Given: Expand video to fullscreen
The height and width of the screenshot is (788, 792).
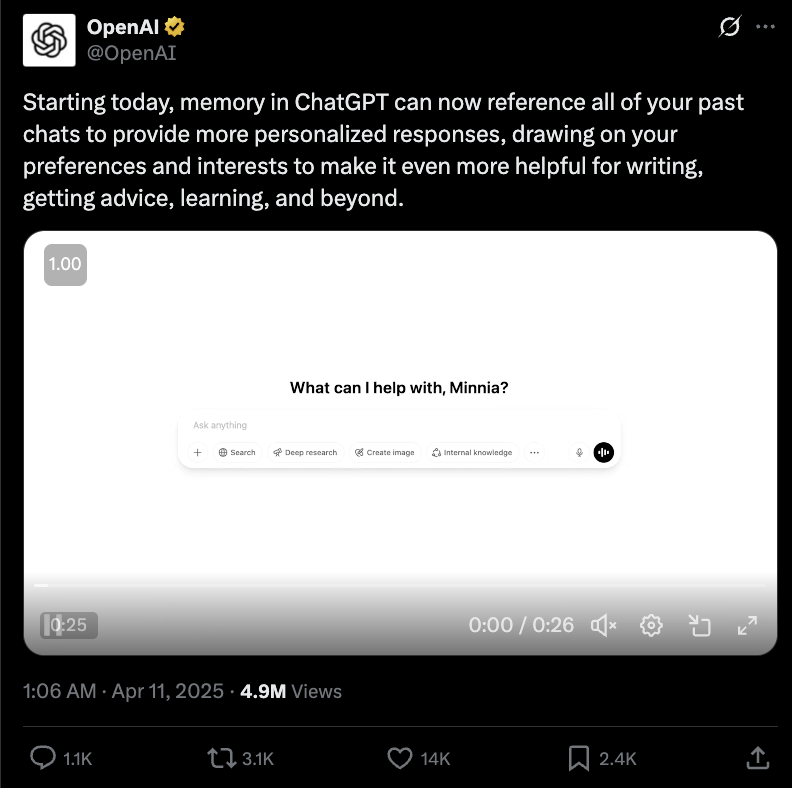Looking at the screenshot, I should click(x=747, y=626).
